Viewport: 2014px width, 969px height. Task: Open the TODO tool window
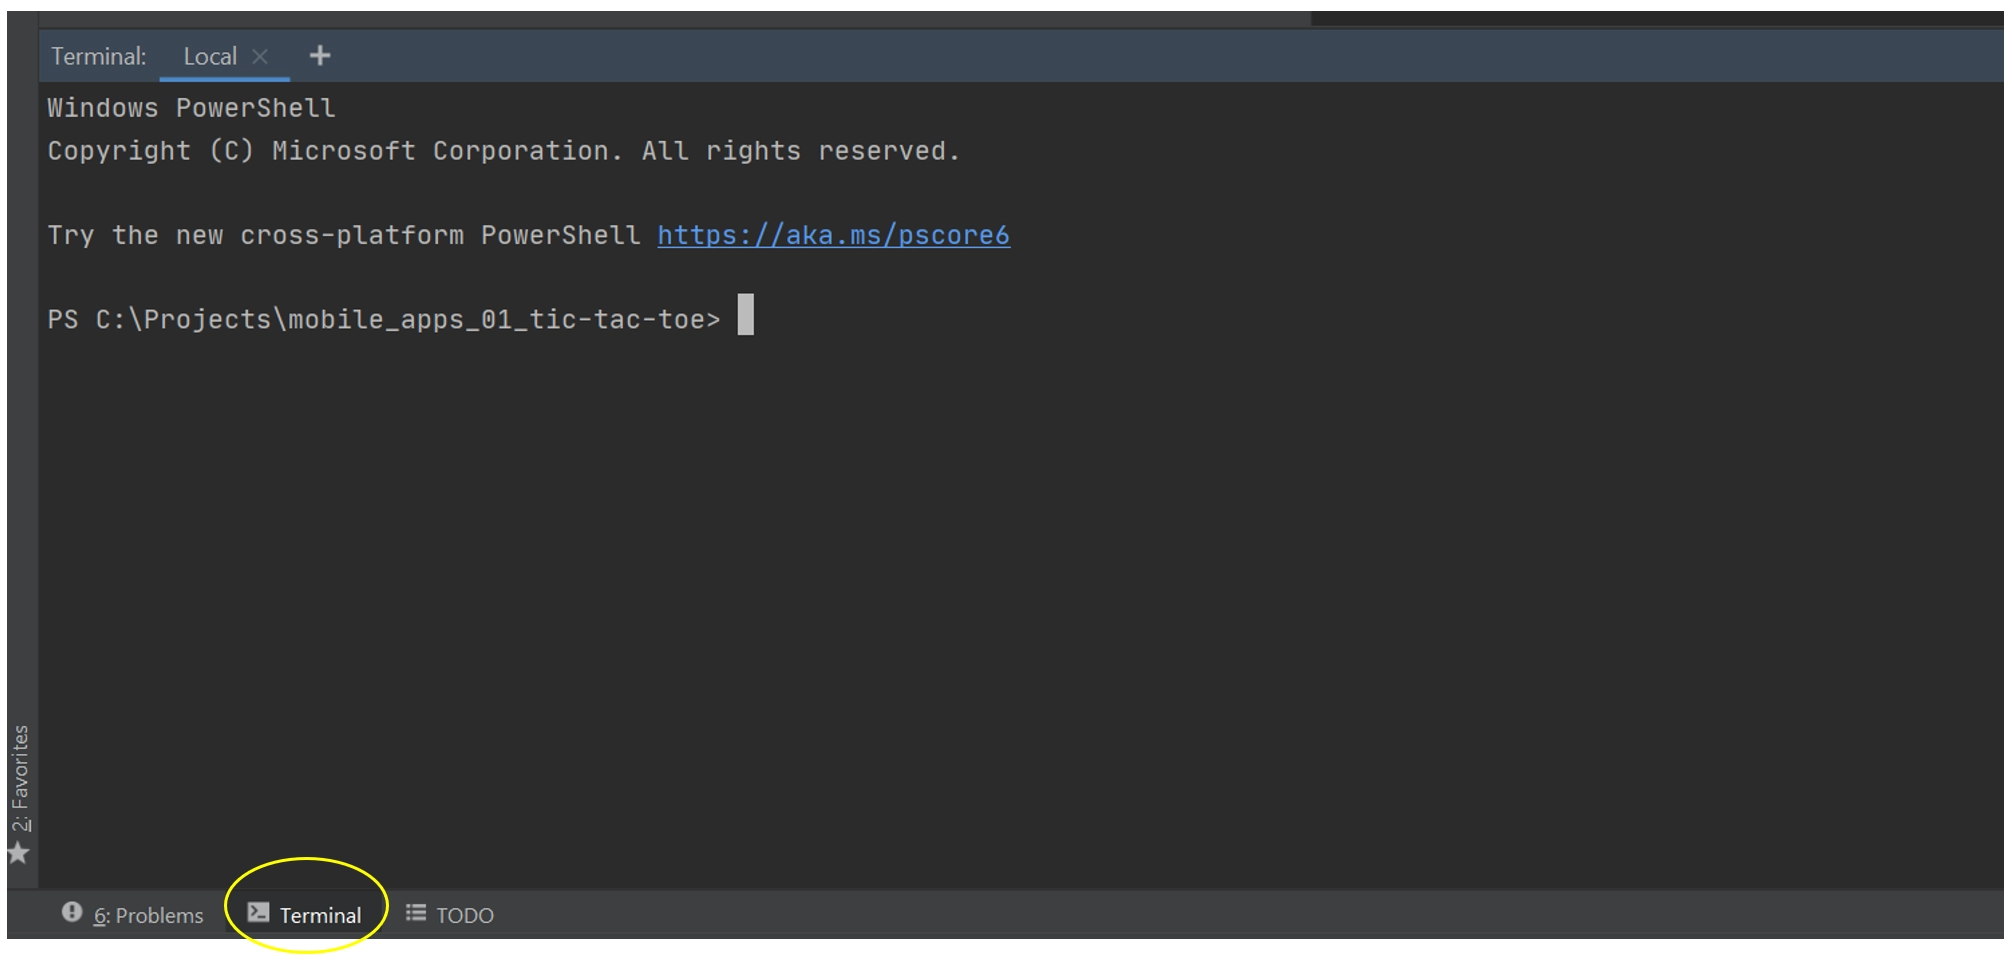click(x=465, y=915)
